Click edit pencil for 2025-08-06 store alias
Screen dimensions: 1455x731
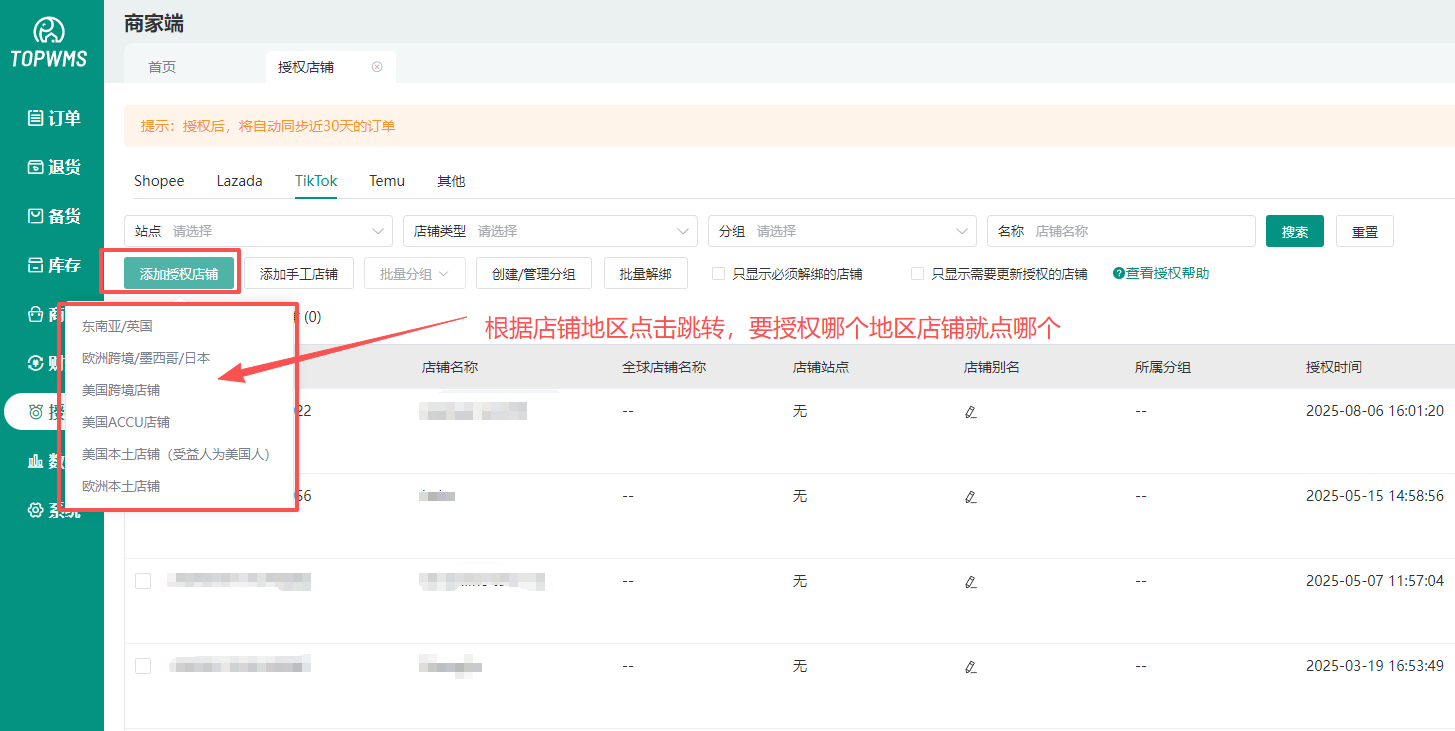pos(970,412)
